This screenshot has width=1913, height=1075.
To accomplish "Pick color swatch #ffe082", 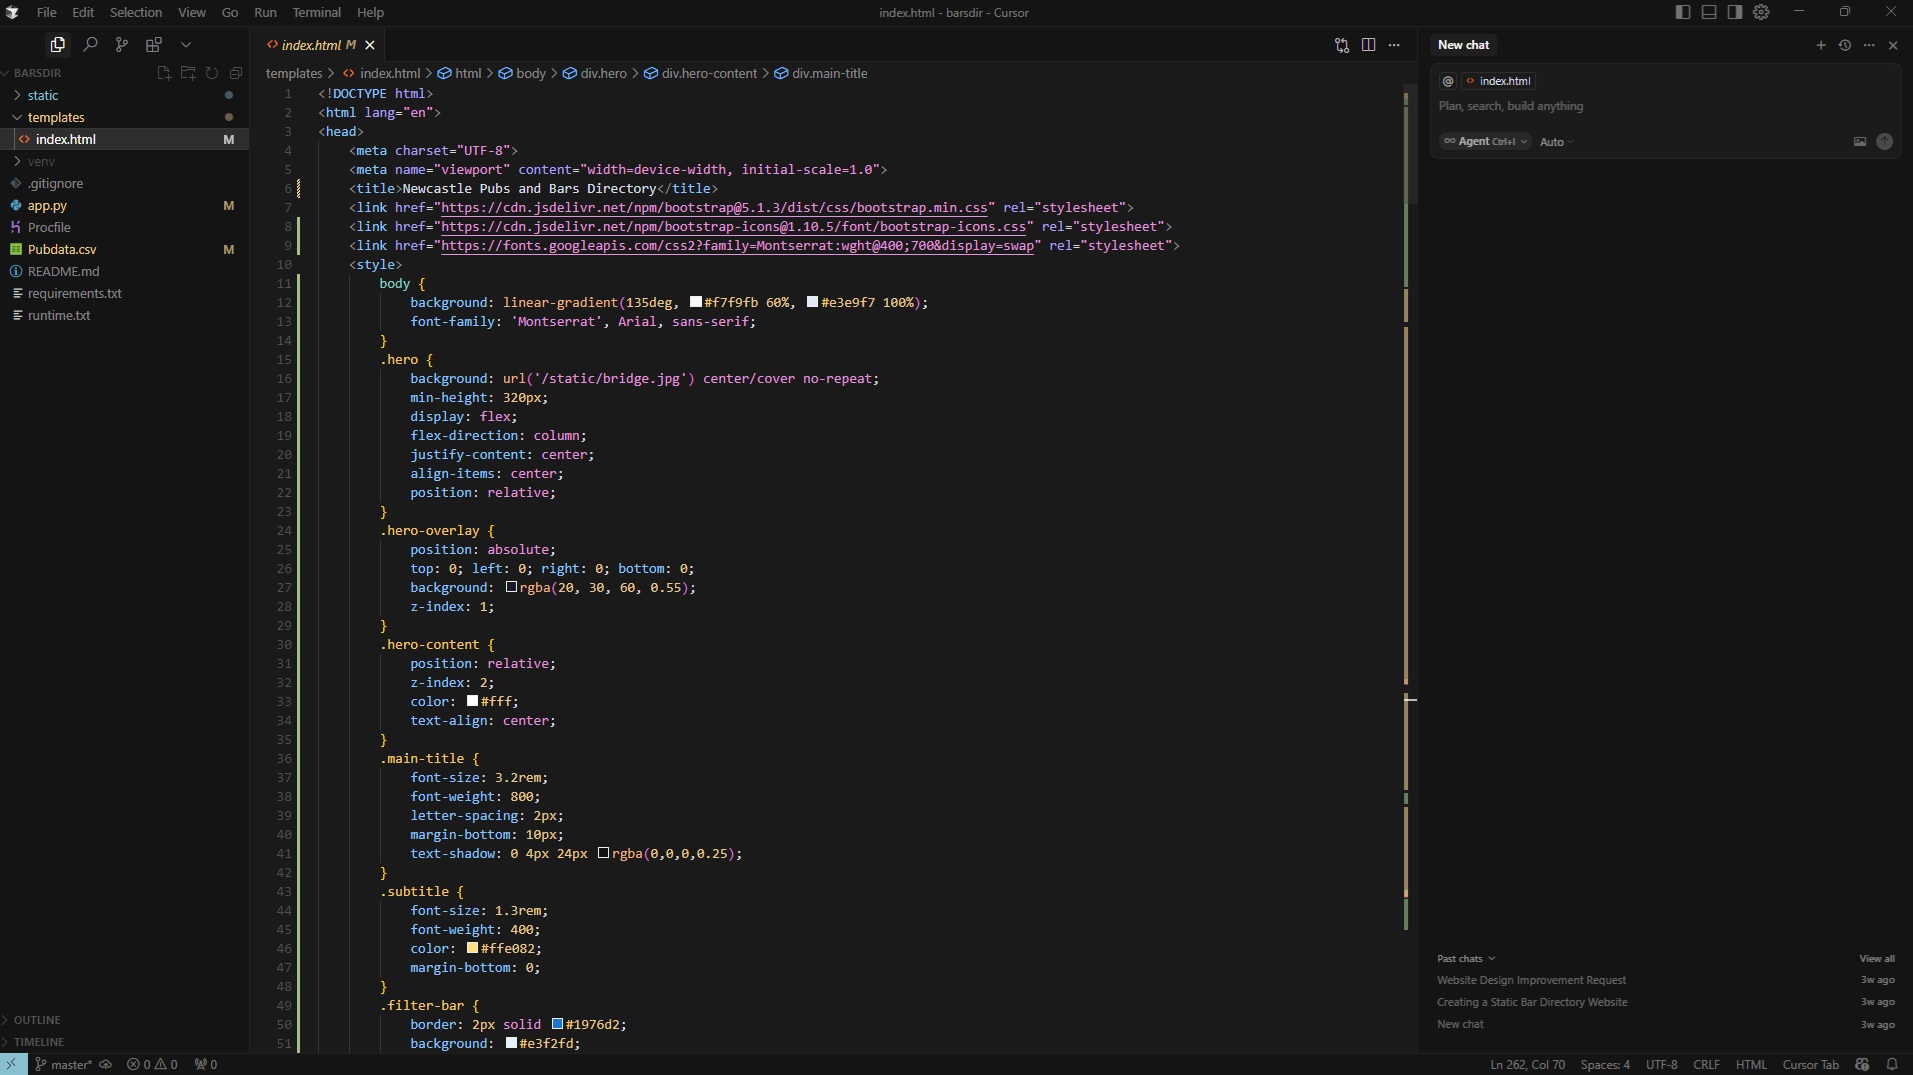I will pyautogui.click(x=472, y=948).
